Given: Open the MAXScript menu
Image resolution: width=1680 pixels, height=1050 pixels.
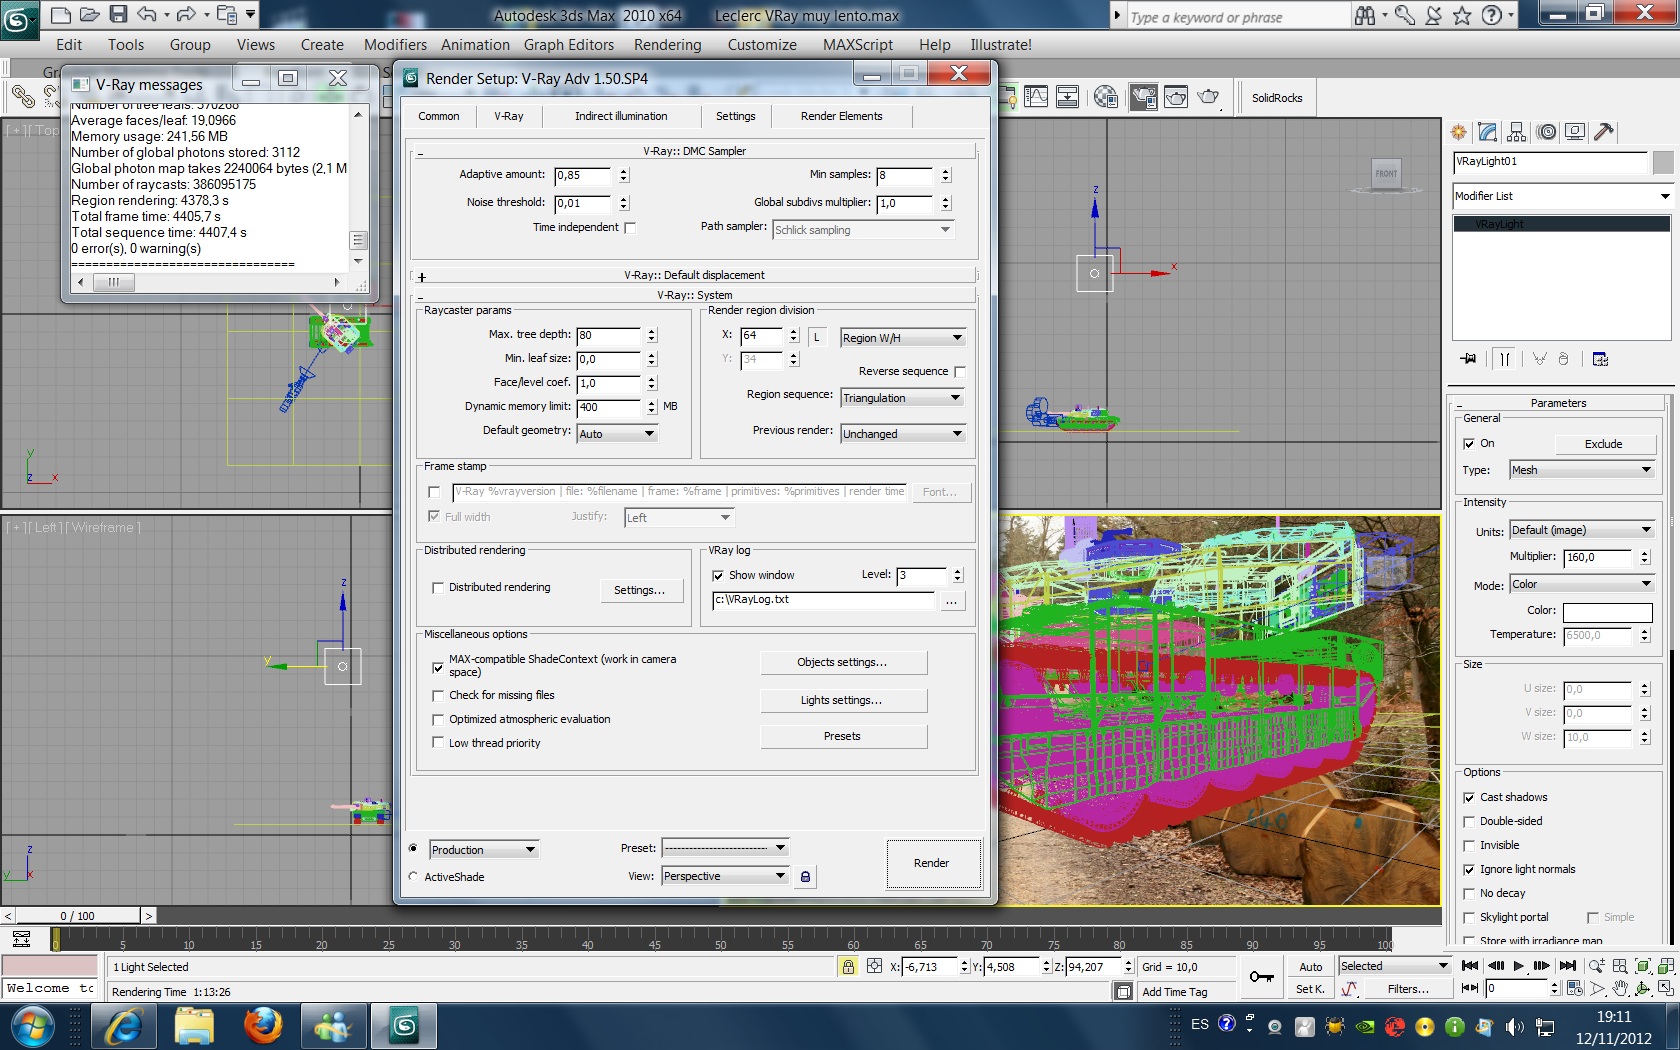Looking at the screenshot, I should (858, 45).
